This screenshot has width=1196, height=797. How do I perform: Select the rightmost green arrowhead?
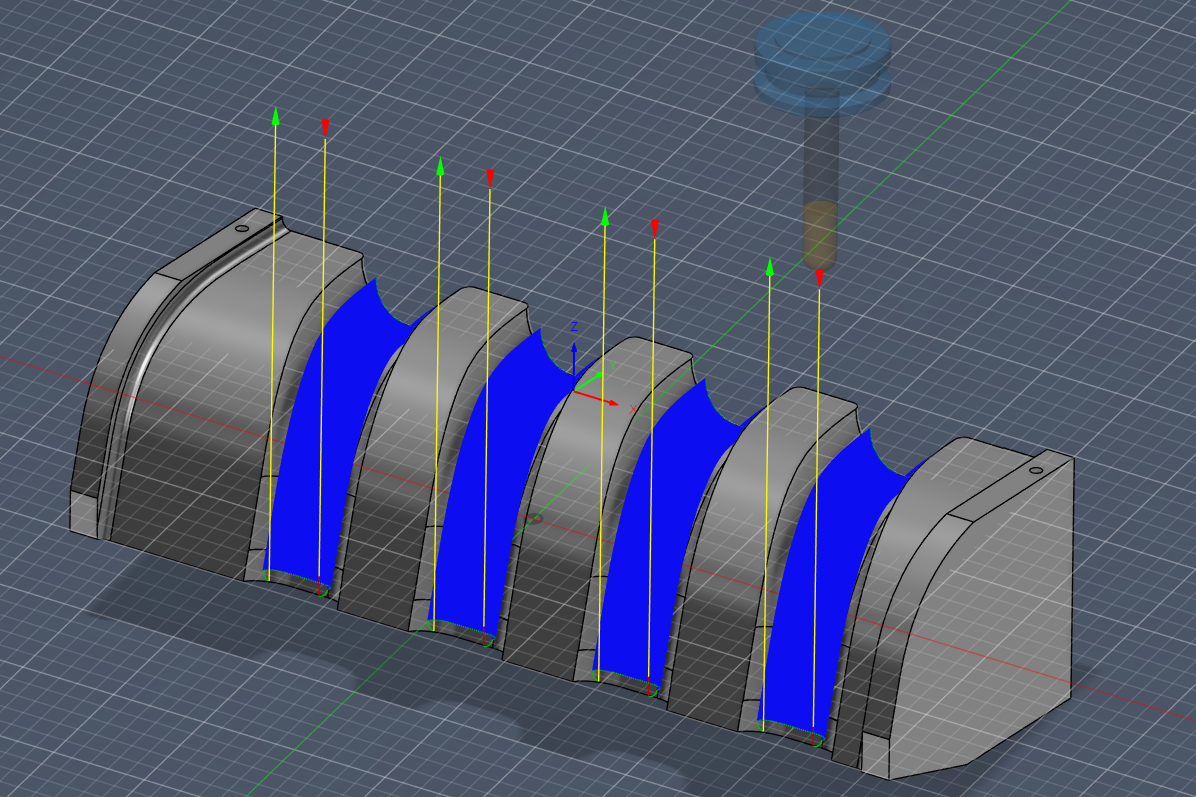pos(770,266)
